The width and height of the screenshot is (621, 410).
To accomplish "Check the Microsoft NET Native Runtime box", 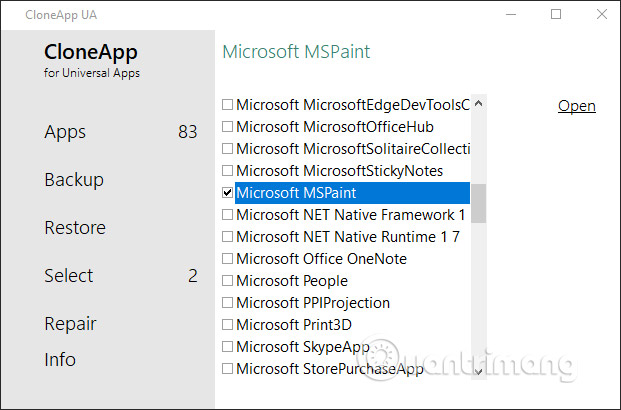I will (227, 237).
